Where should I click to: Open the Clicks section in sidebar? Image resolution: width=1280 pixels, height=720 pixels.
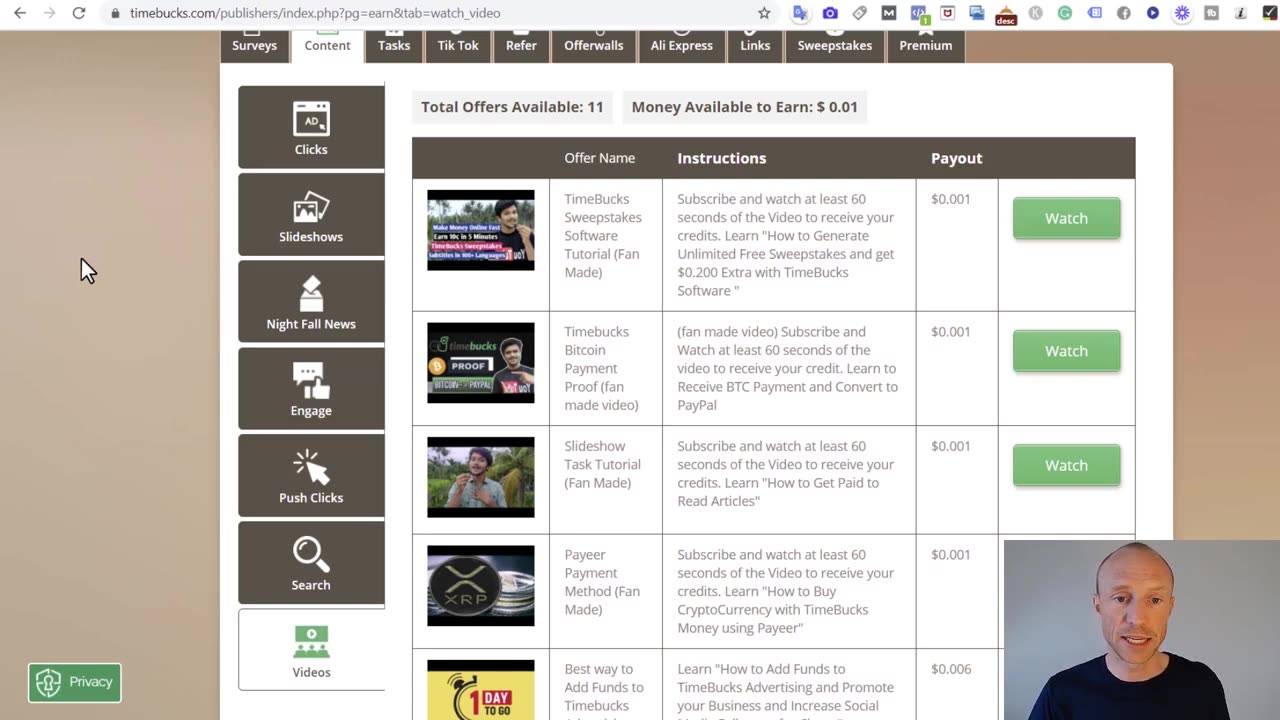(x=311, y=127)
